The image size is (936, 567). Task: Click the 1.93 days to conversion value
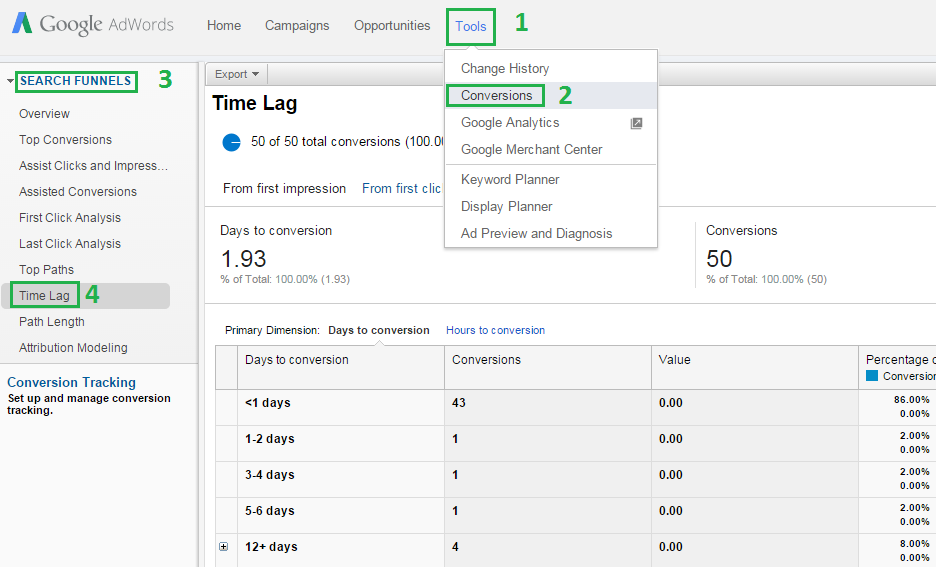point(243,259)
